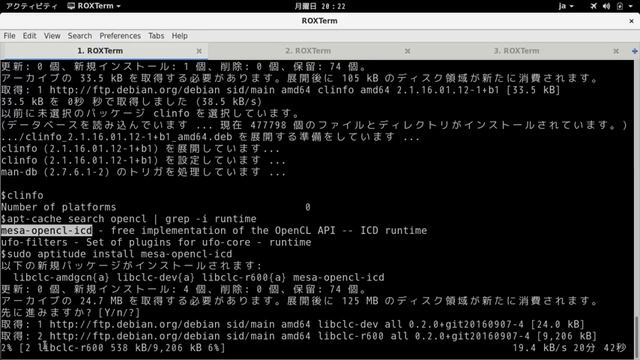Click the download progress line '2% [2 libclc-r600'

113,348
